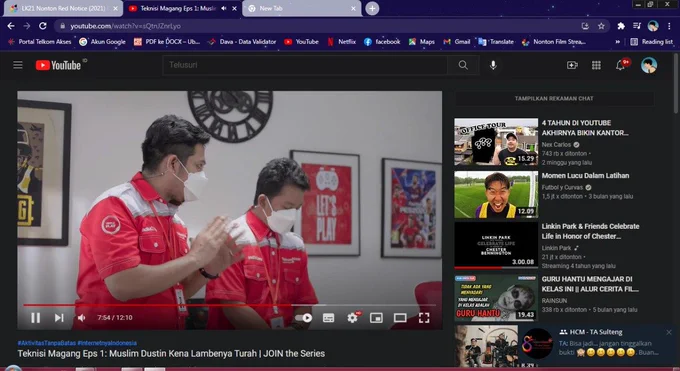680x371 pixels.
Task: Open the RAINSUN channel link
Action: point(554,300)
